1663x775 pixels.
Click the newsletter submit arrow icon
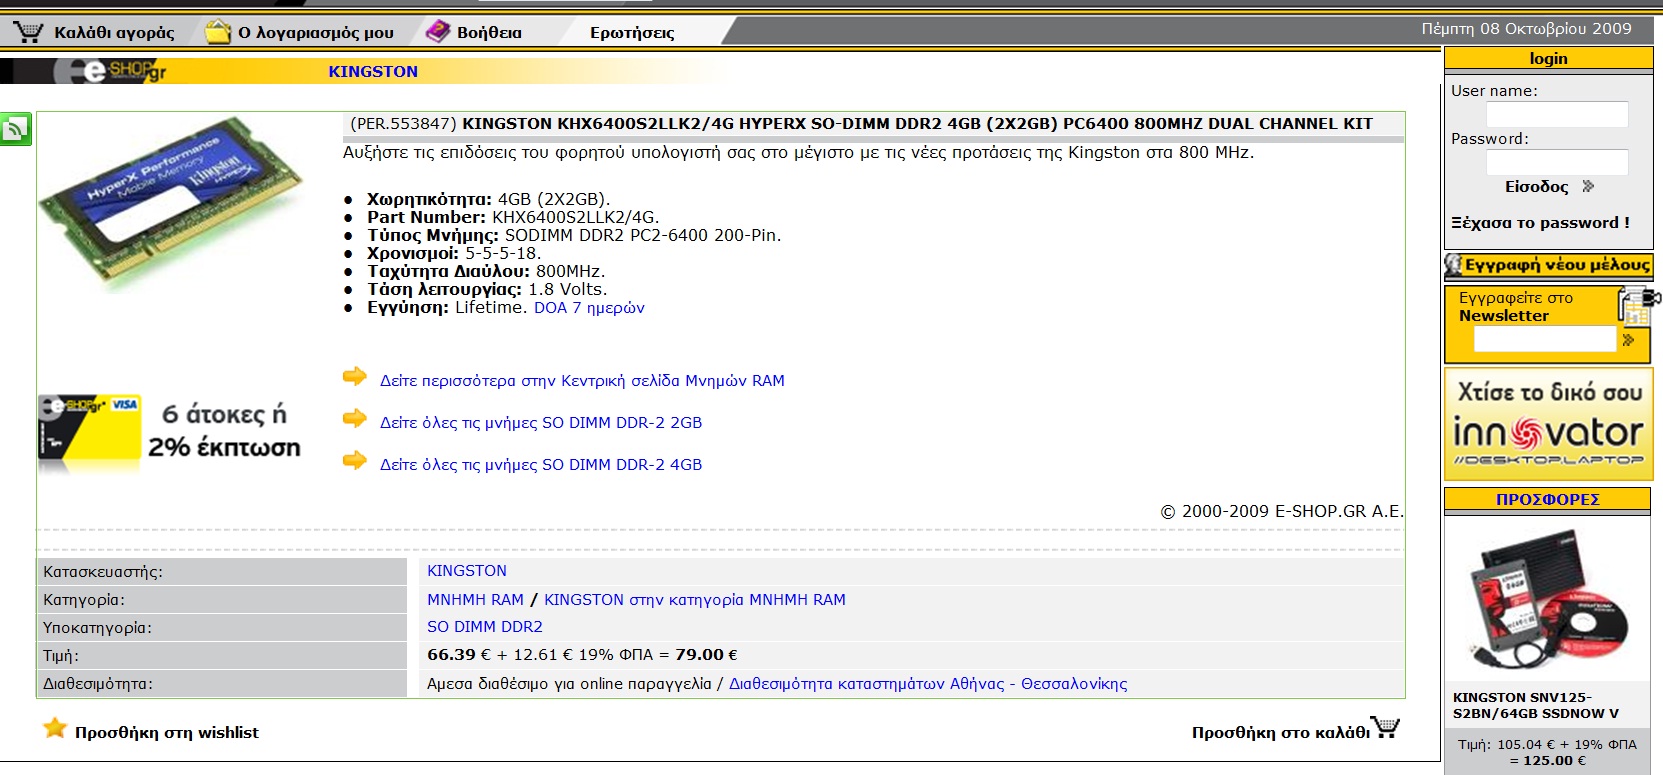point(1629,340)
